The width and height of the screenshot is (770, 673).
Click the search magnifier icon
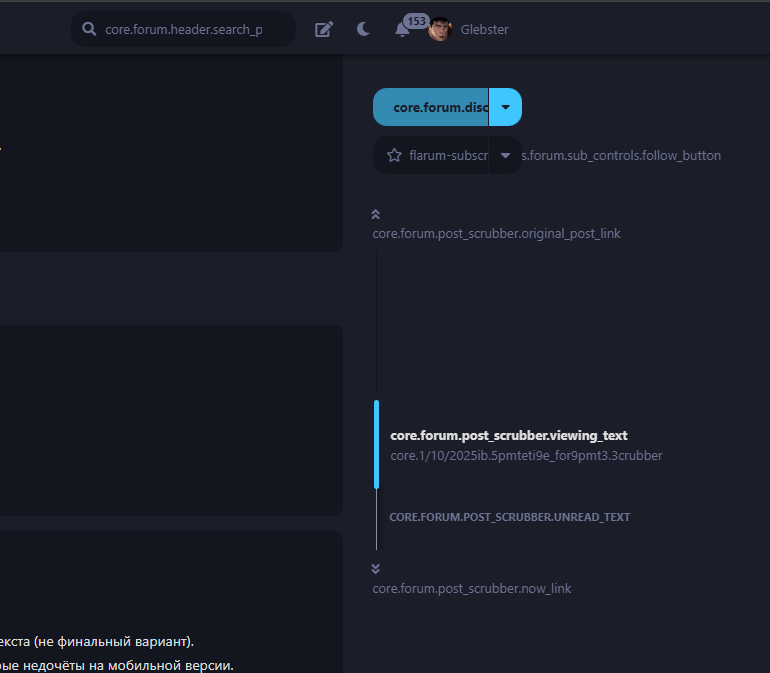pos(89,29)
